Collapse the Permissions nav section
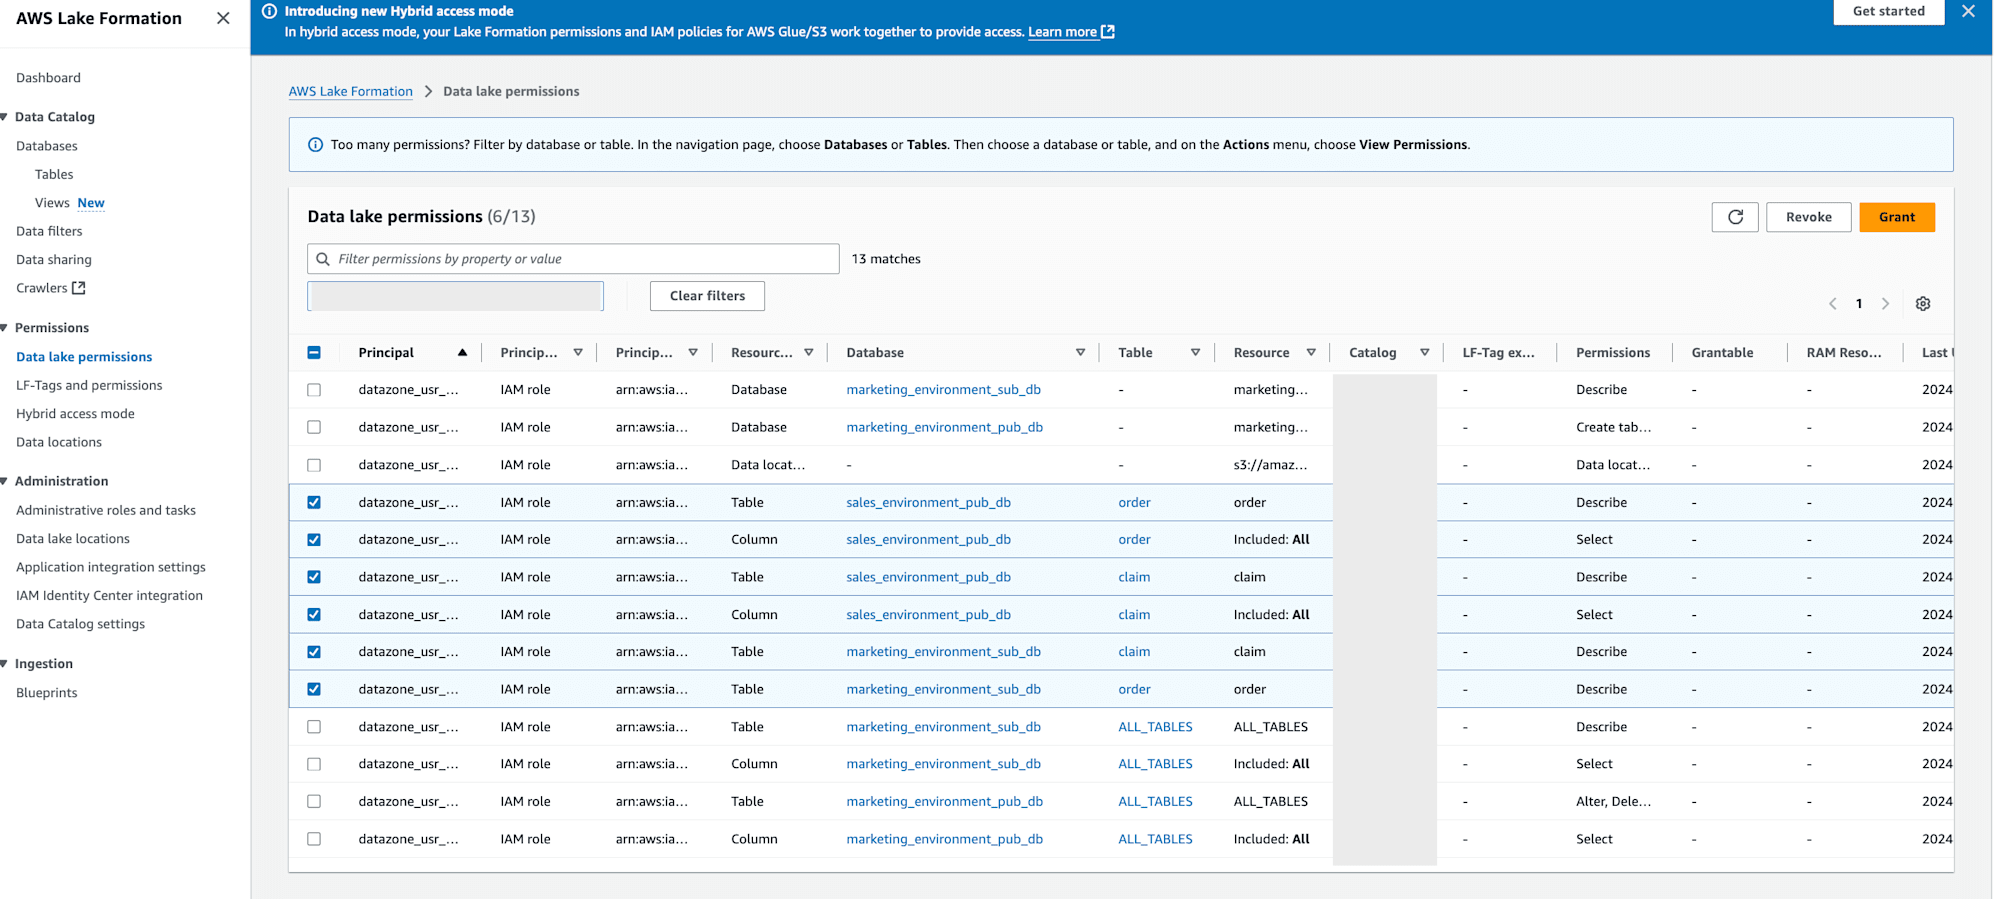 [x=5, y=328]
